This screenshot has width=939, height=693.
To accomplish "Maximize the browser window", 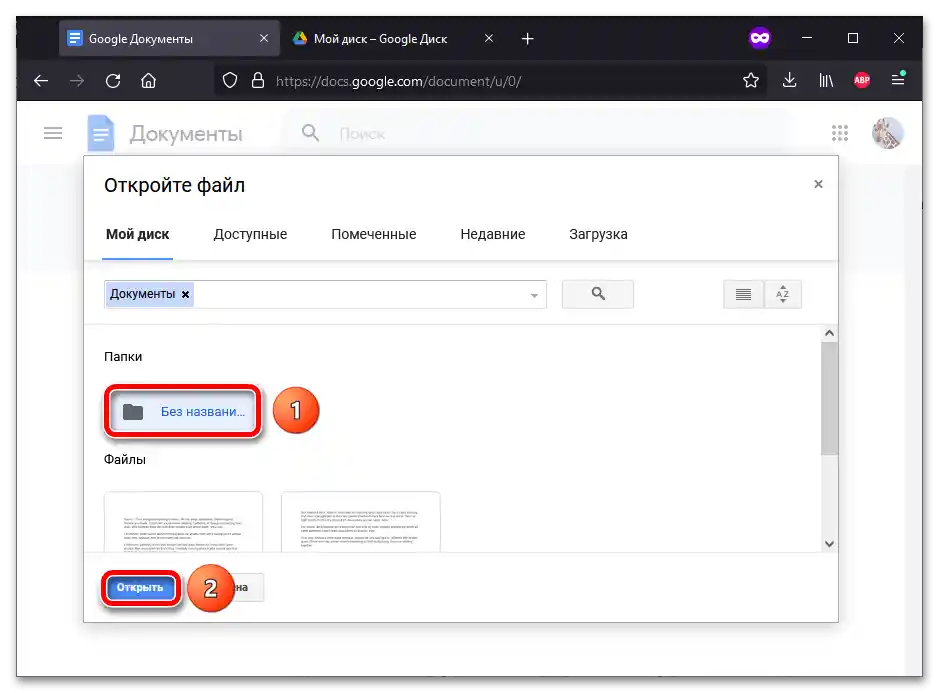I will [853, 38].
